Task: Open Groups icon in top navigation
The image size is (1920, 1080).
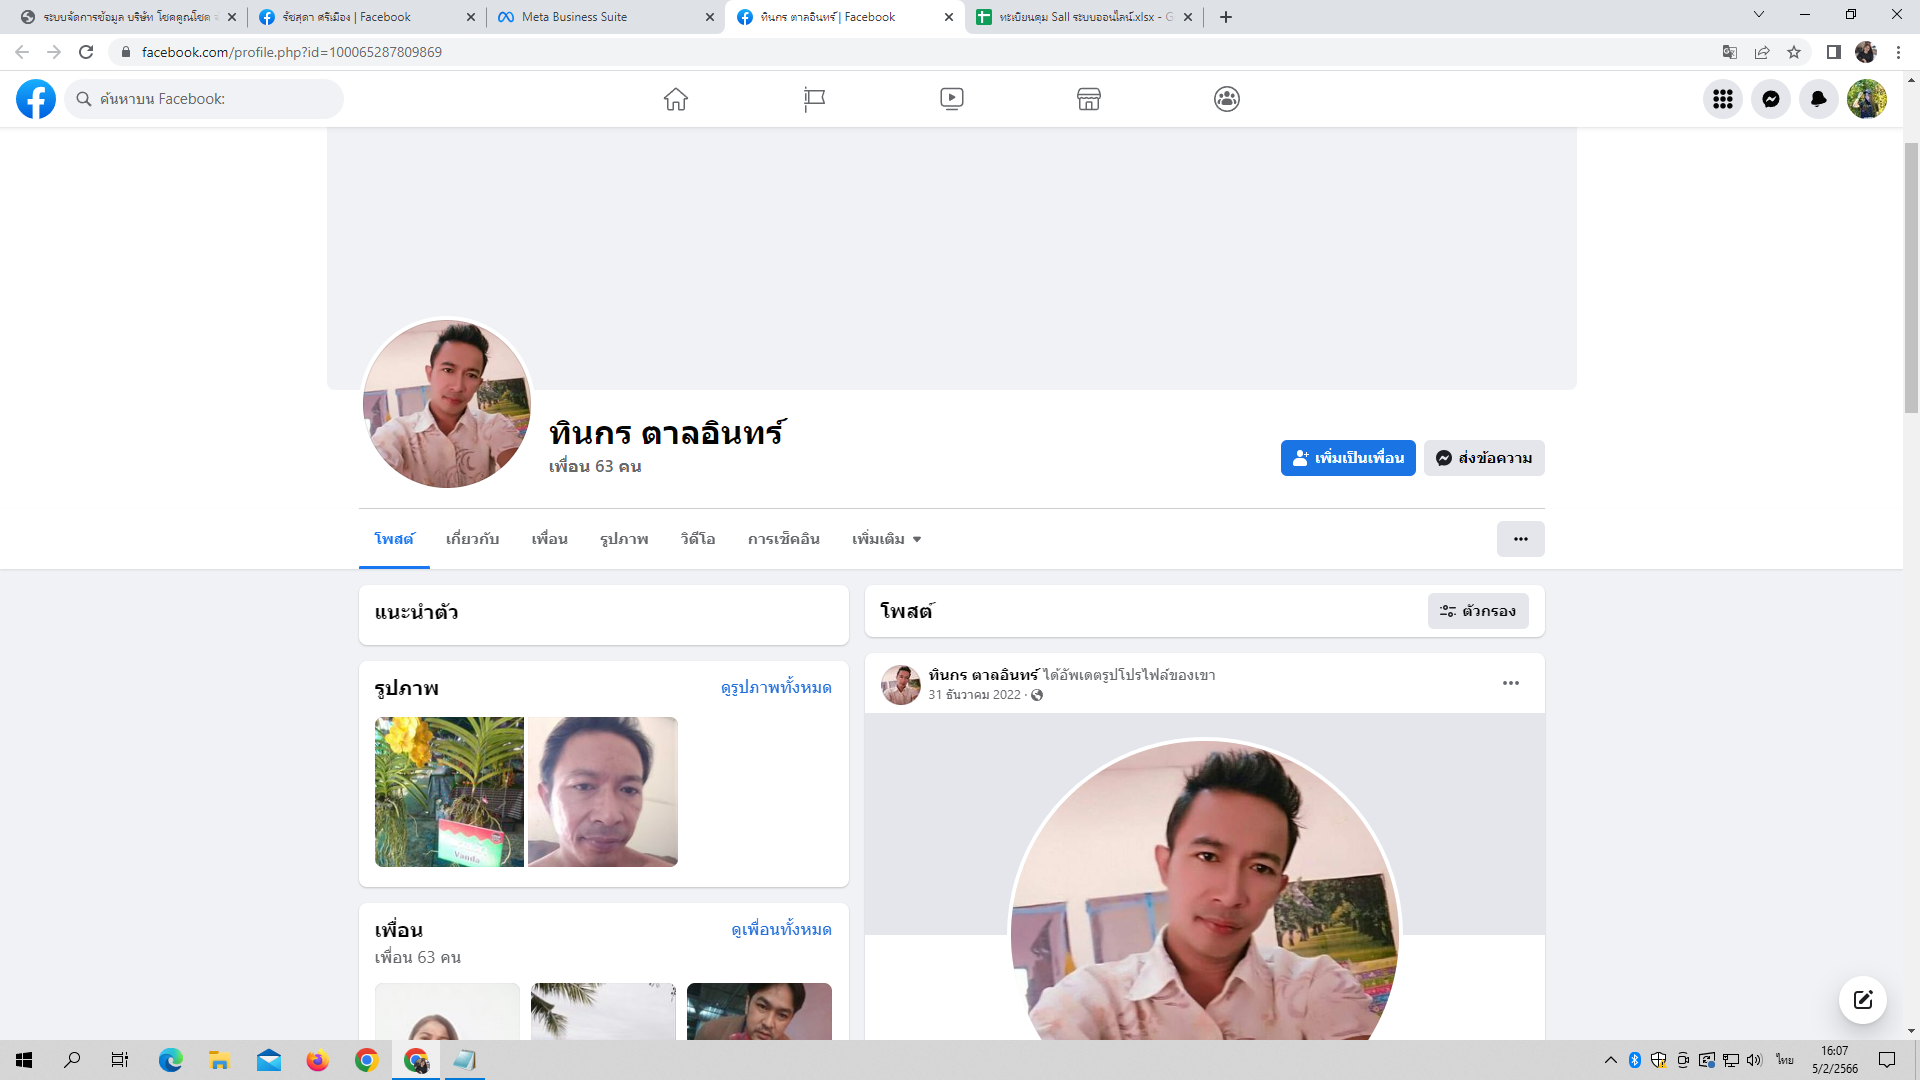Action: point(1227,99)
